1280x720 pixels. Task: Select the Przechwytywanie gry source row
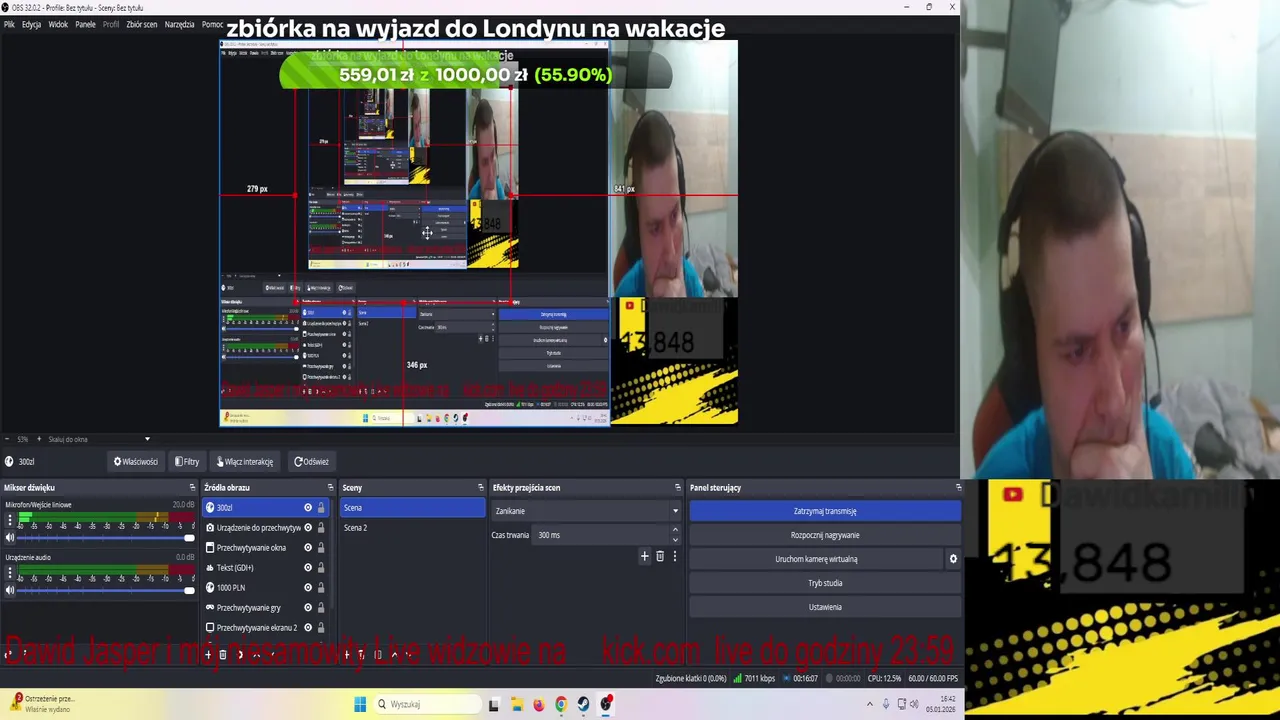coord(268,608)
